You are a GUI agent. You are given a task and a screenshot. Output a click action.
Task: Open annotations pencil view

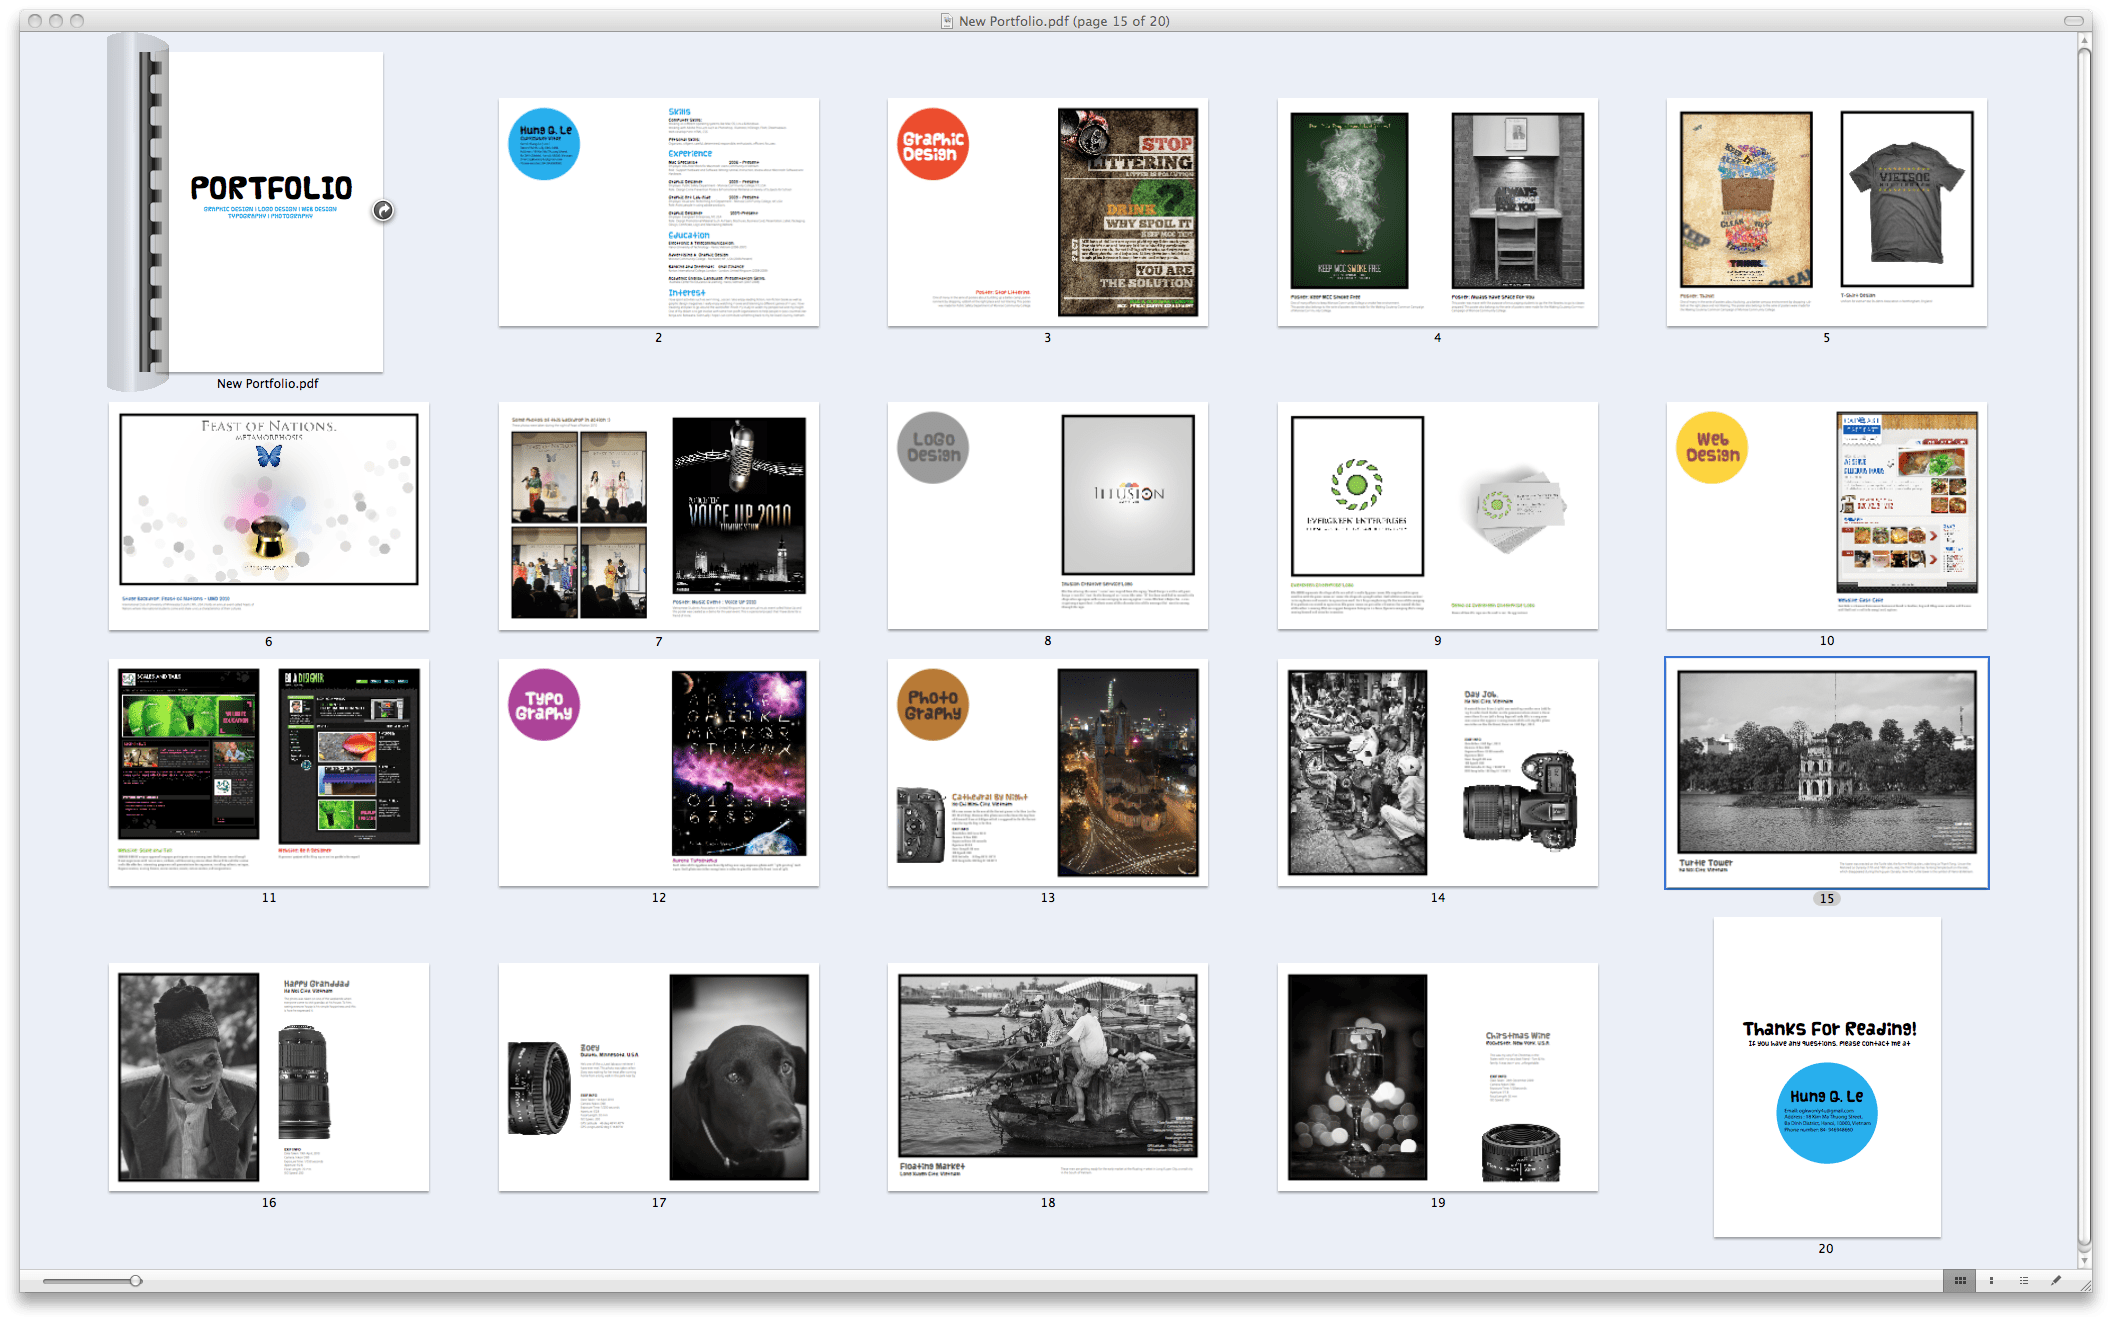pos(2056,1280)
